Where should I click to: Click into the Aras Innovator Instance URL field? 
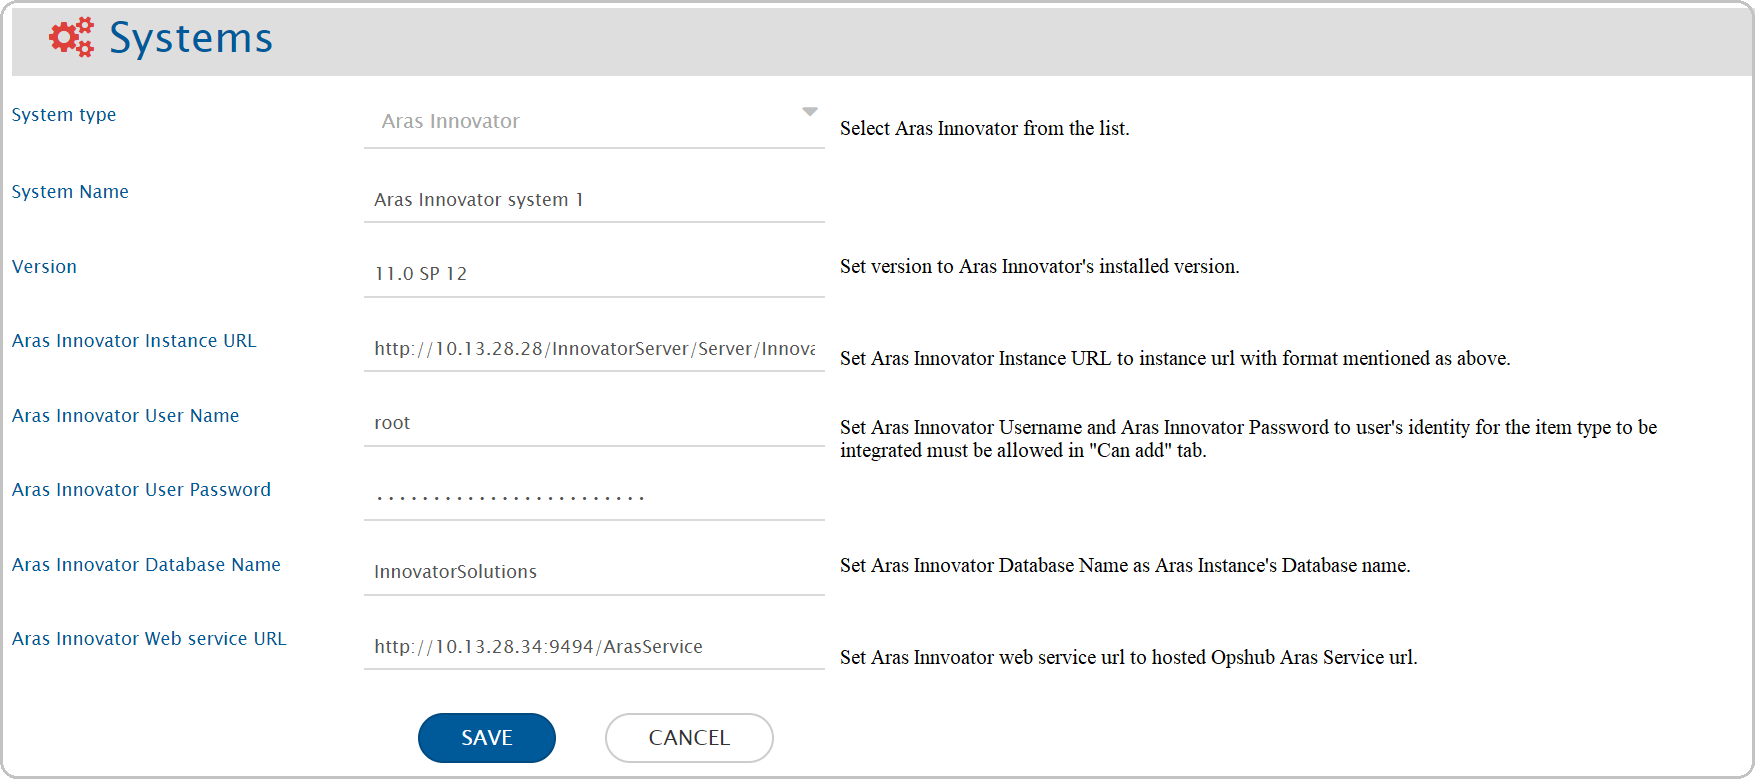[x=594, y=349]
